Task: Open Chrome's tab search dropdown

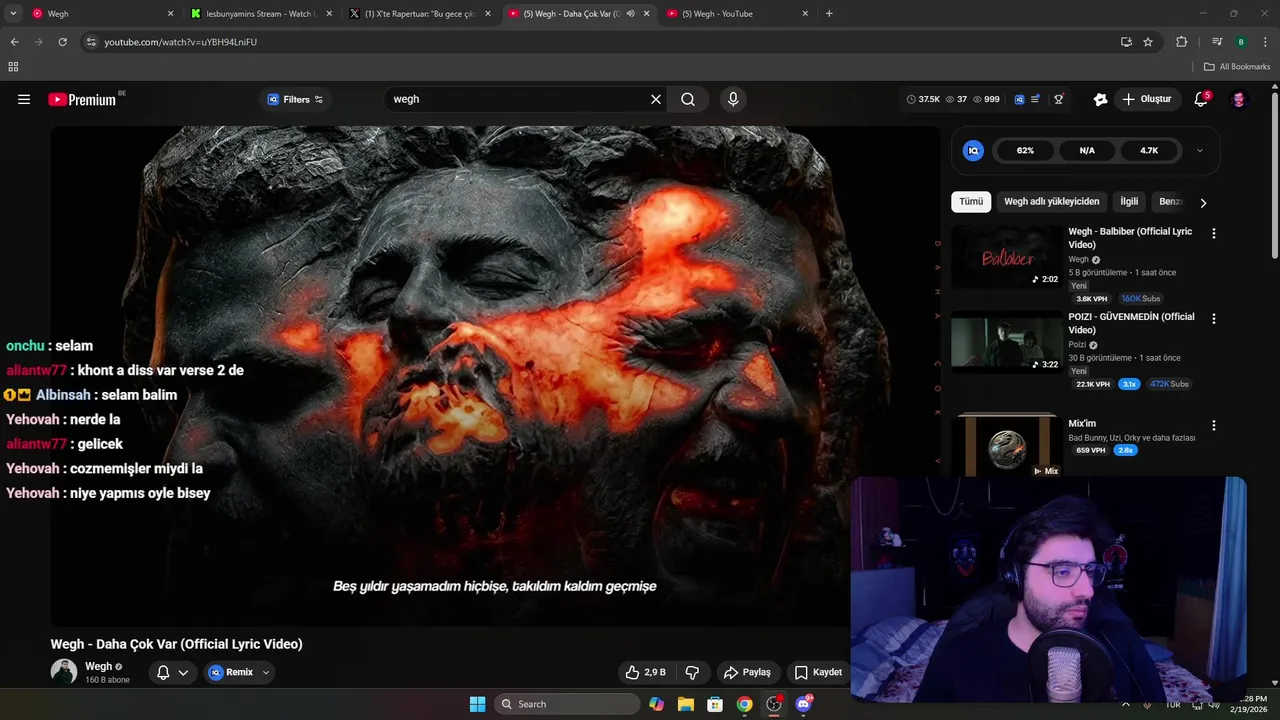Action: click(x=13, y=14)
